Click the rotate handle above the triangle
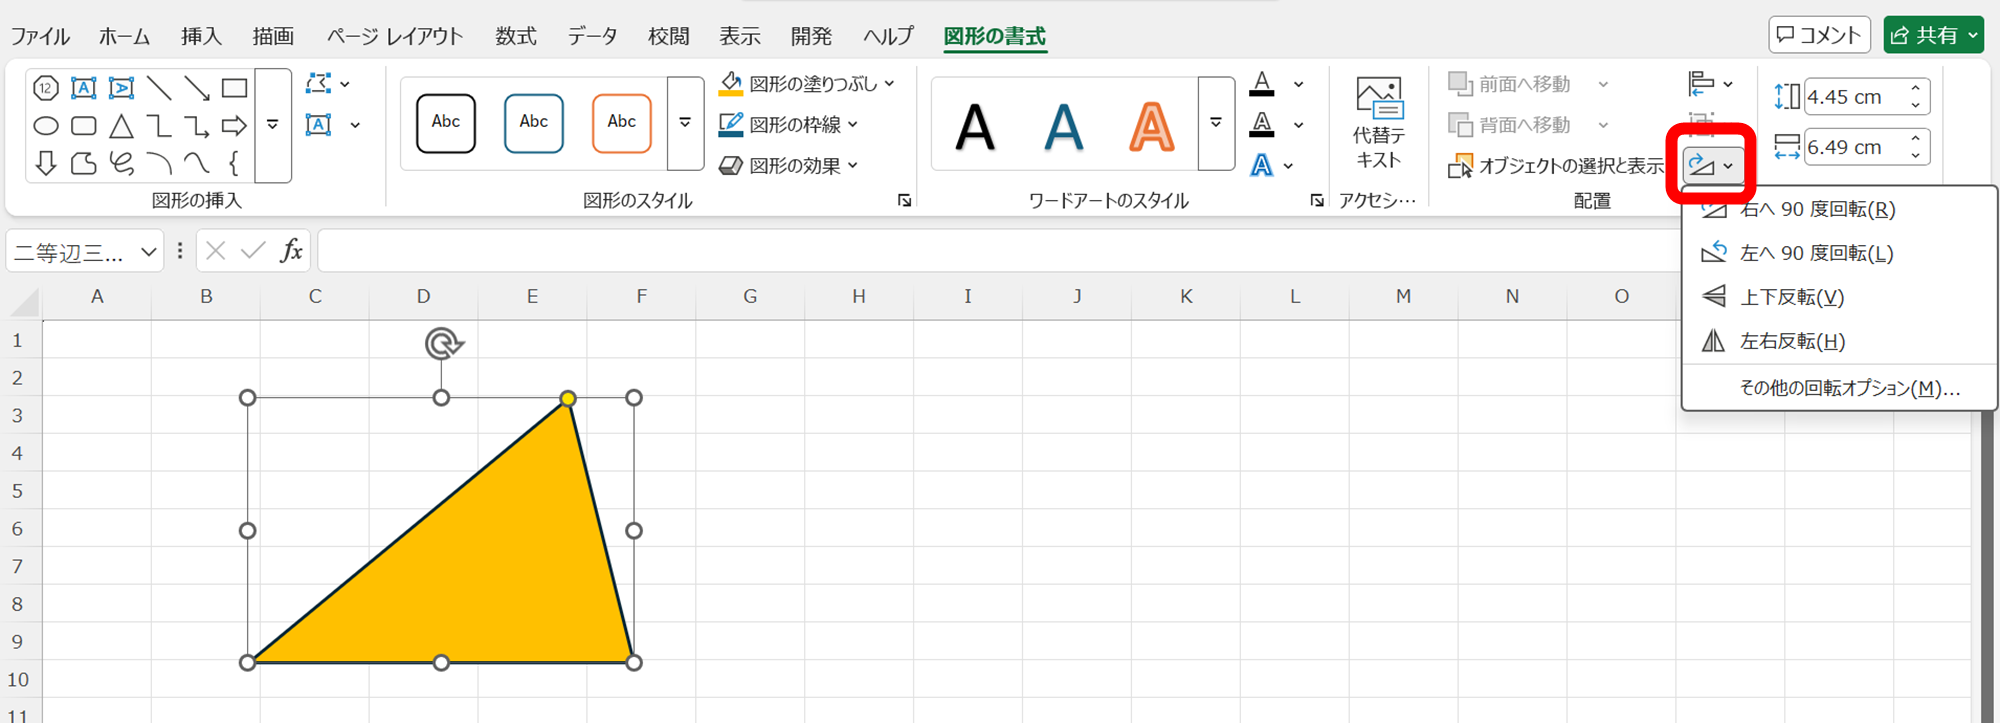Image resolution: width=2000 pixels, height=723 pixels. 443,344
